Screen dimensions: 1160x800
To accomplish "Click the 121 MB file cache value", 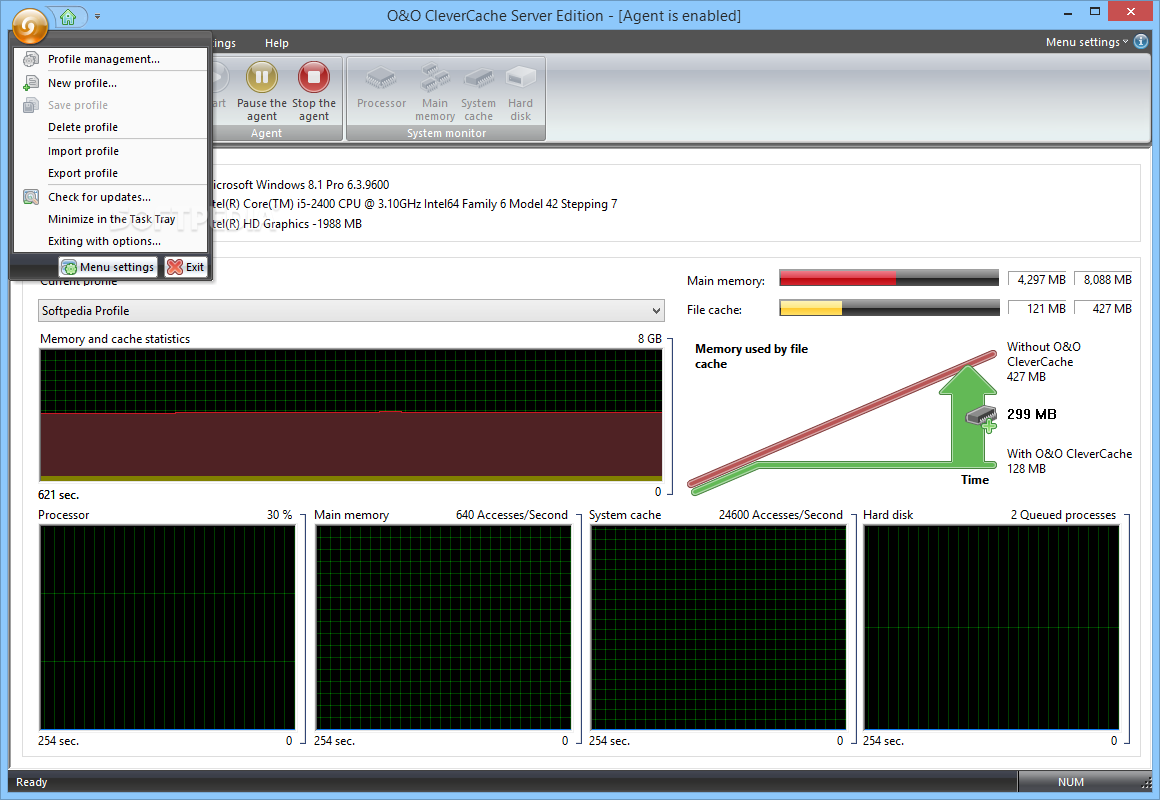I will coord(1038,309).
